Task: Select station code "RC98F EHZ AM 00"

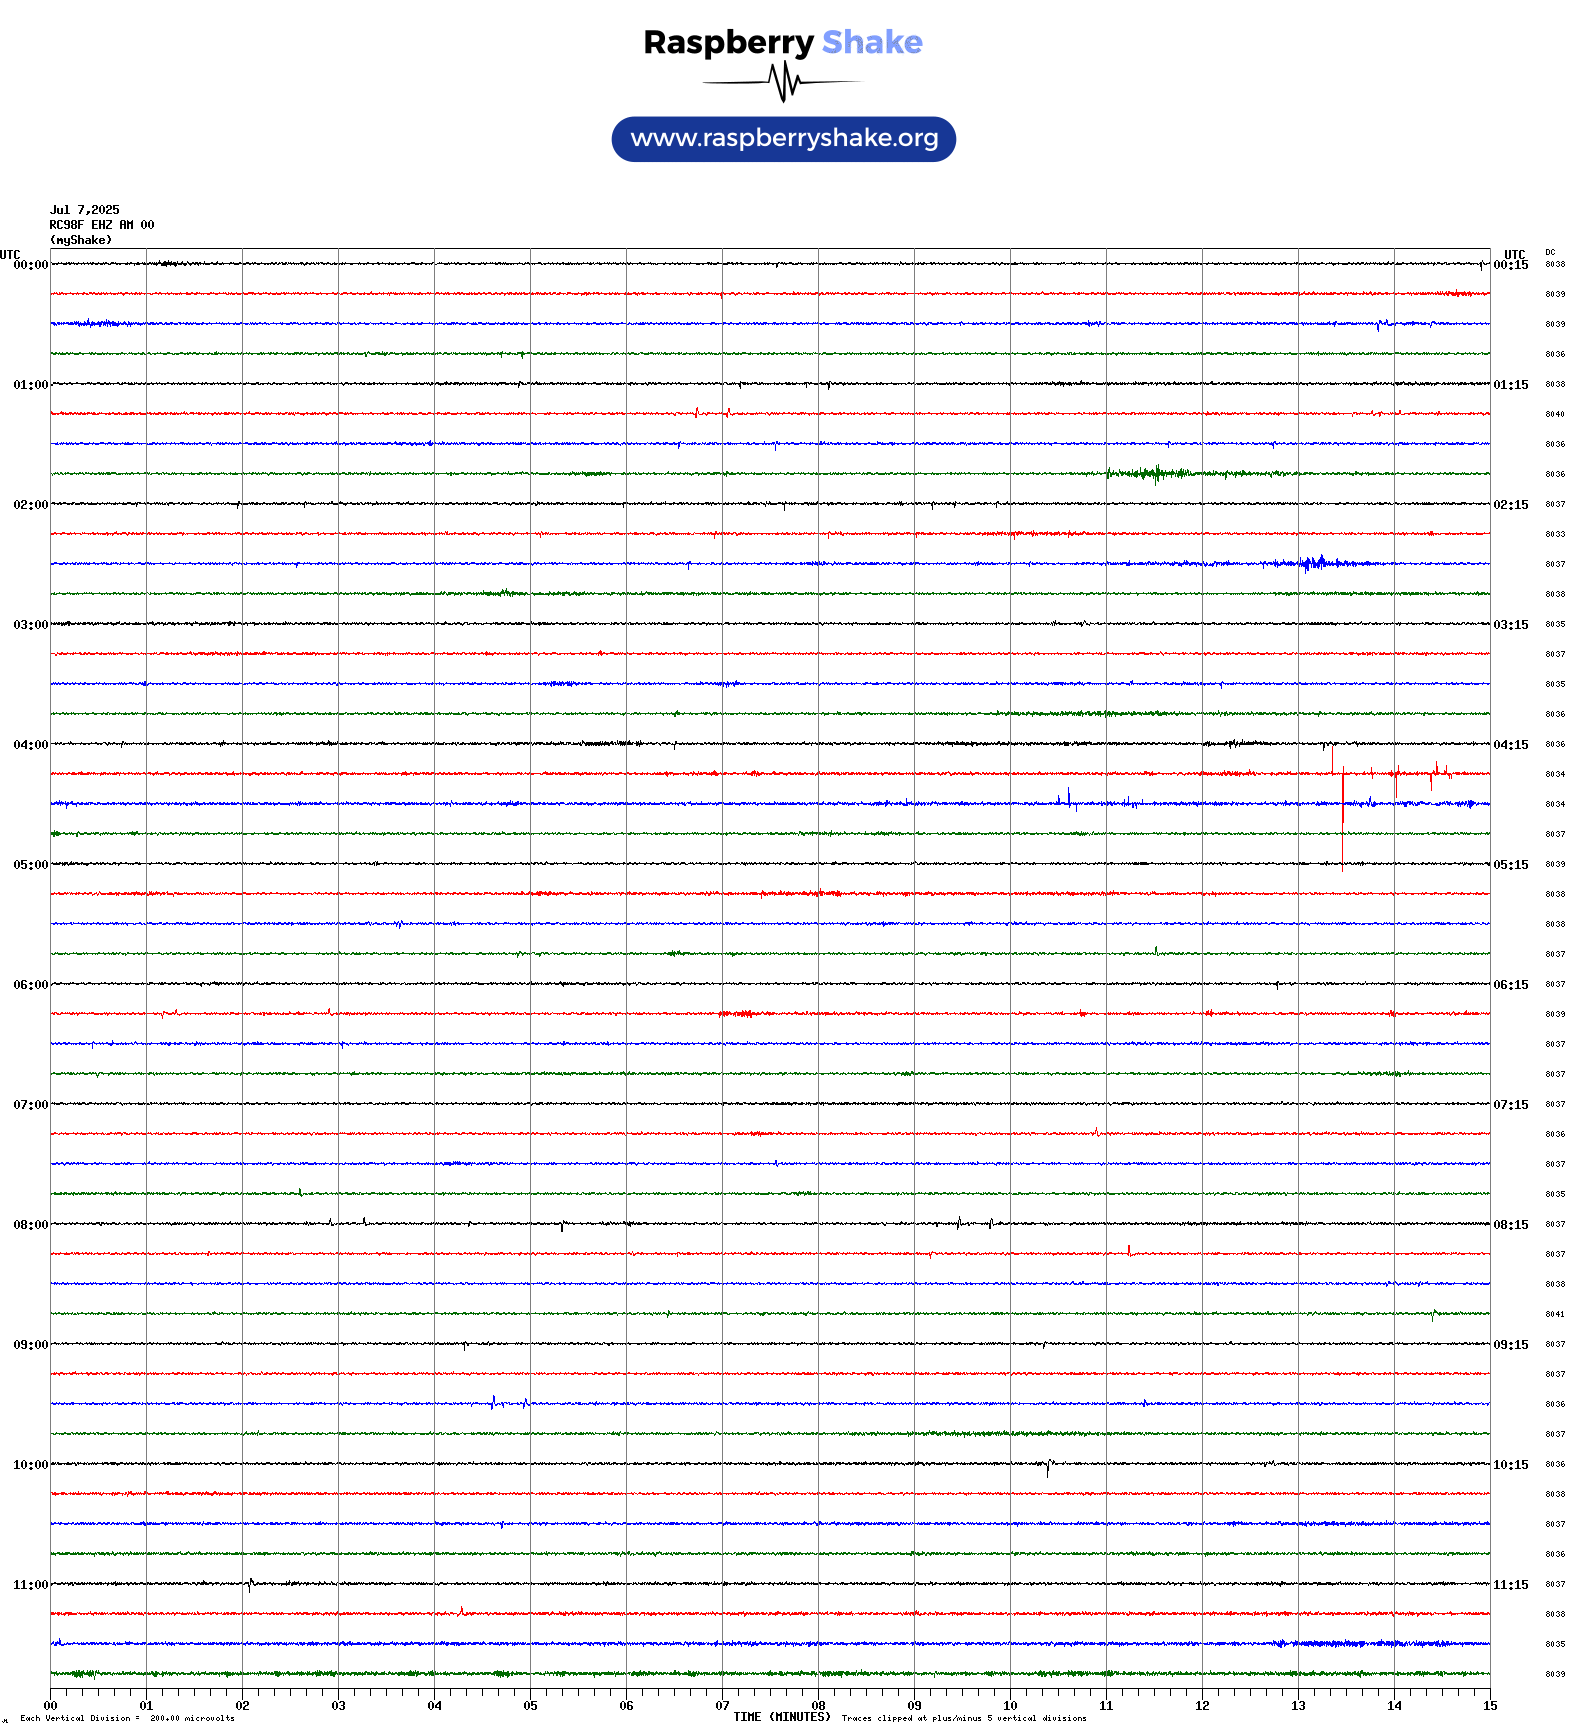Action: pos(102,225)
